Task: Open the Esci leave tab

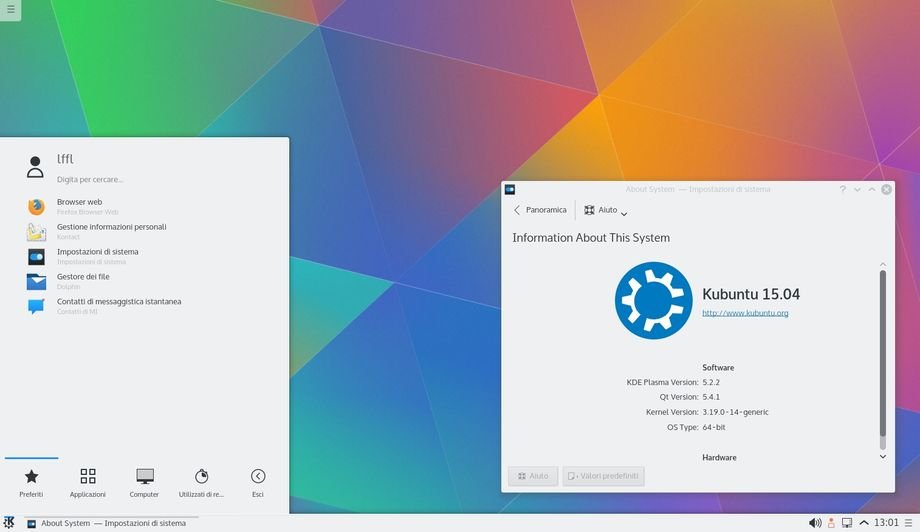Action: tap(258, 481)
